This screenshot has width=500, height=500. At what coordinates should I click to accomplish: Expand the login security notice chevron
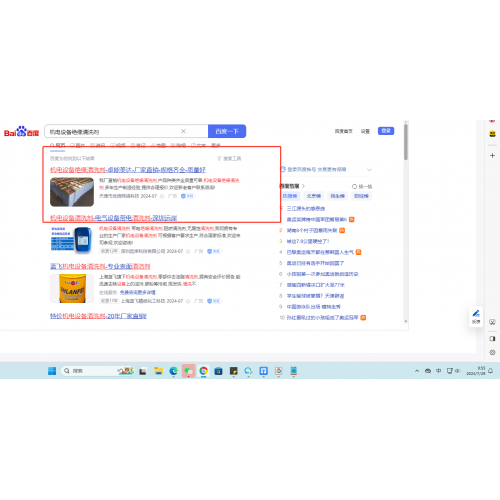pos(369,169)
